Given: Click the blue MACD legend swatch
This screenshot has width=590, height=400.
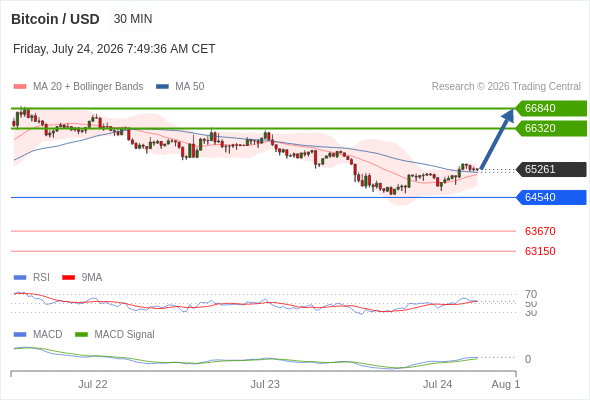Looking at the screenshot, I should (20, 335).
